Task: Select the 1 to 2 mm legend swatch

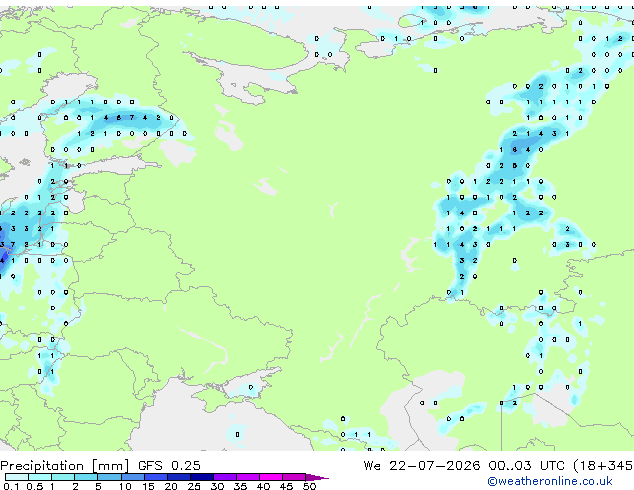Action: pyautogui.click(x=63, y=477)
